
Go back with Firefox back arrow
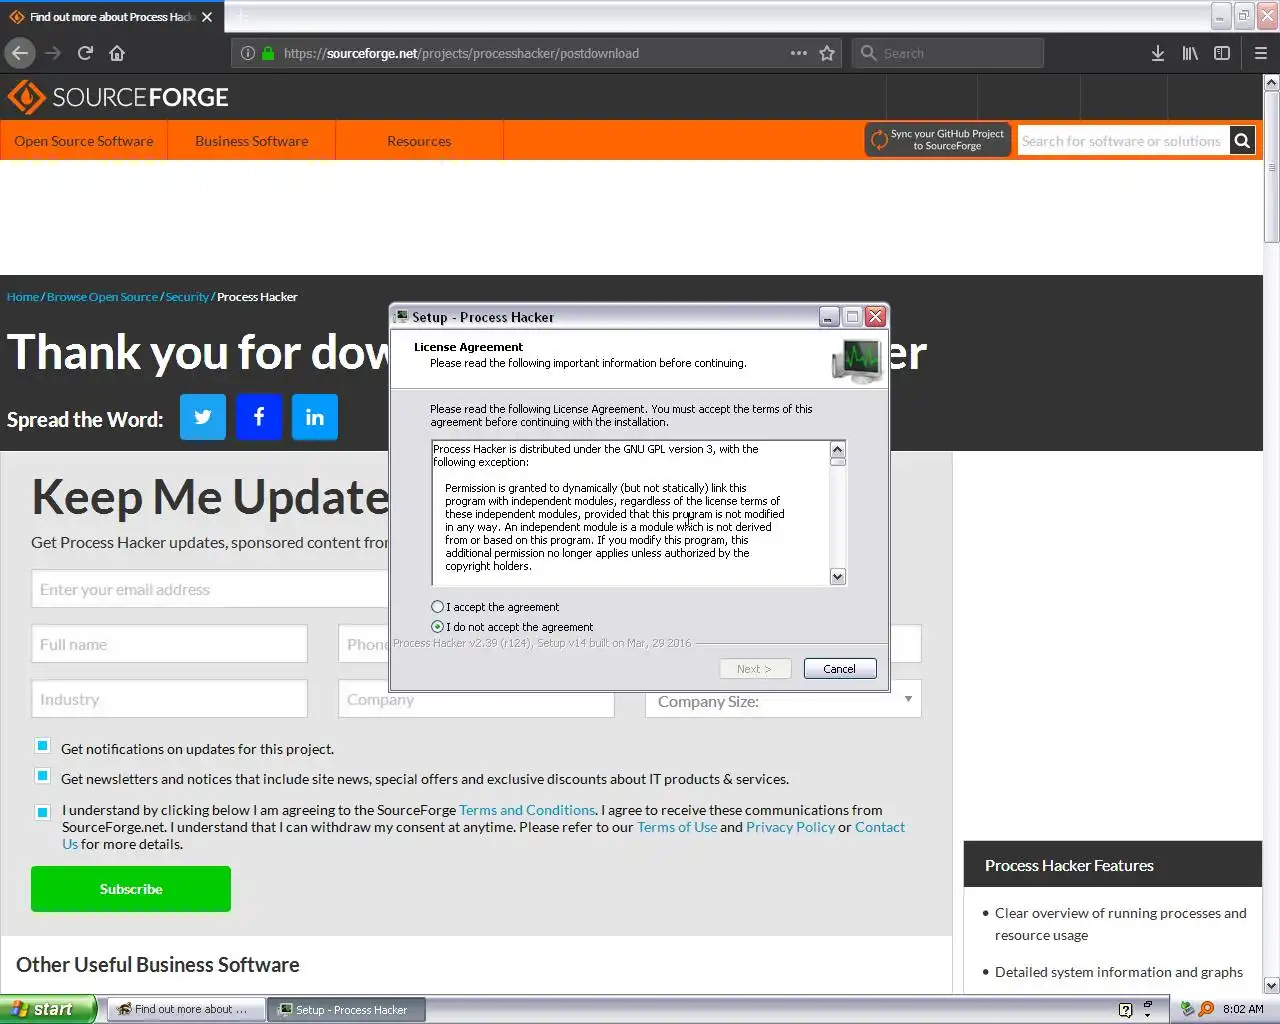tap(20, 53)
